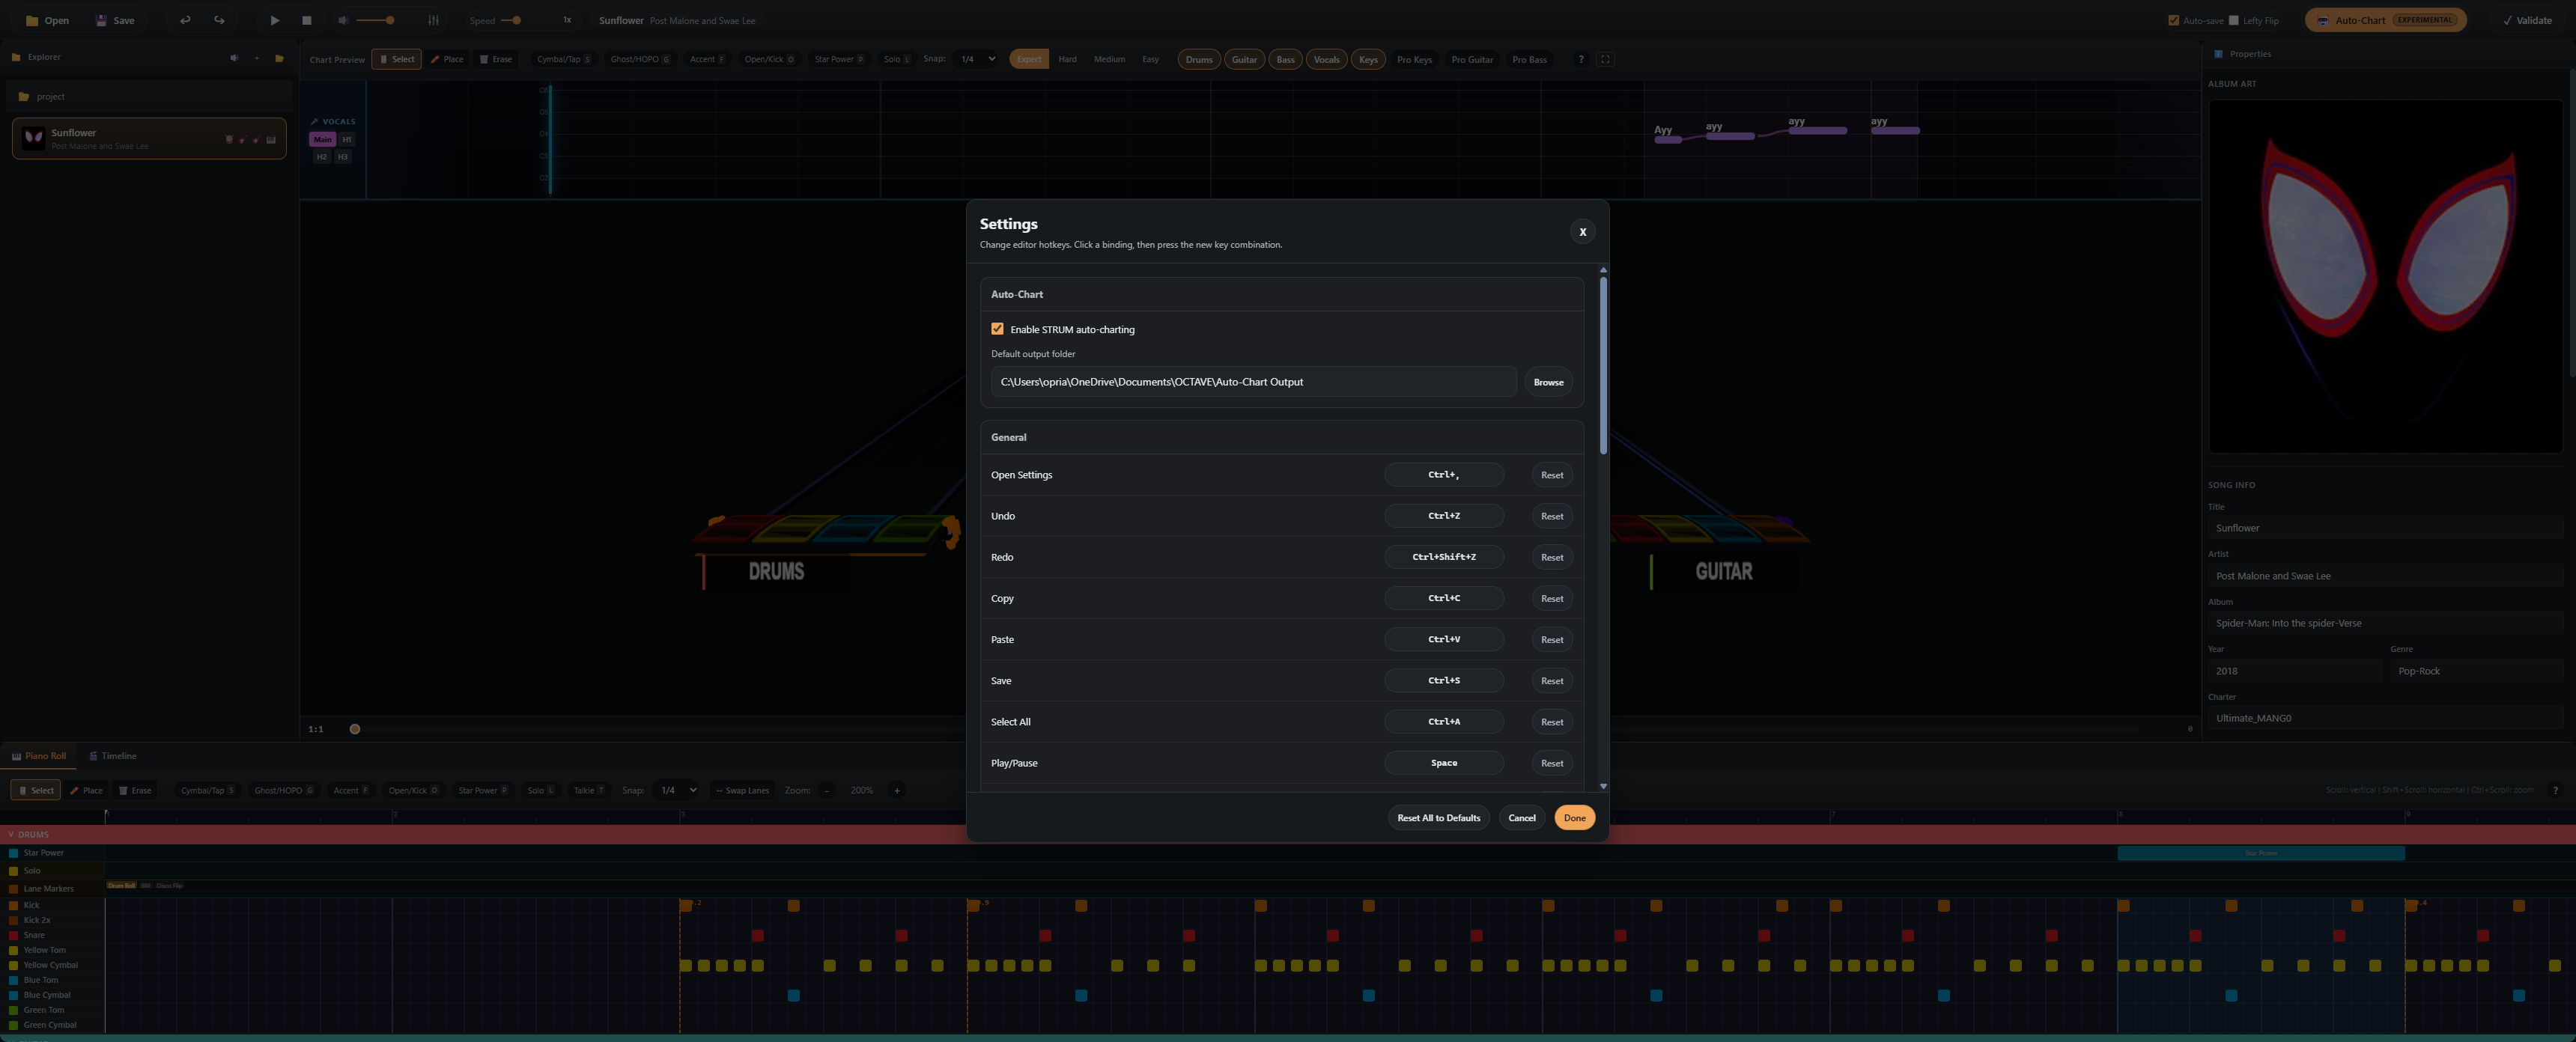Click Reset All to Defaults

coord(1438,818)
